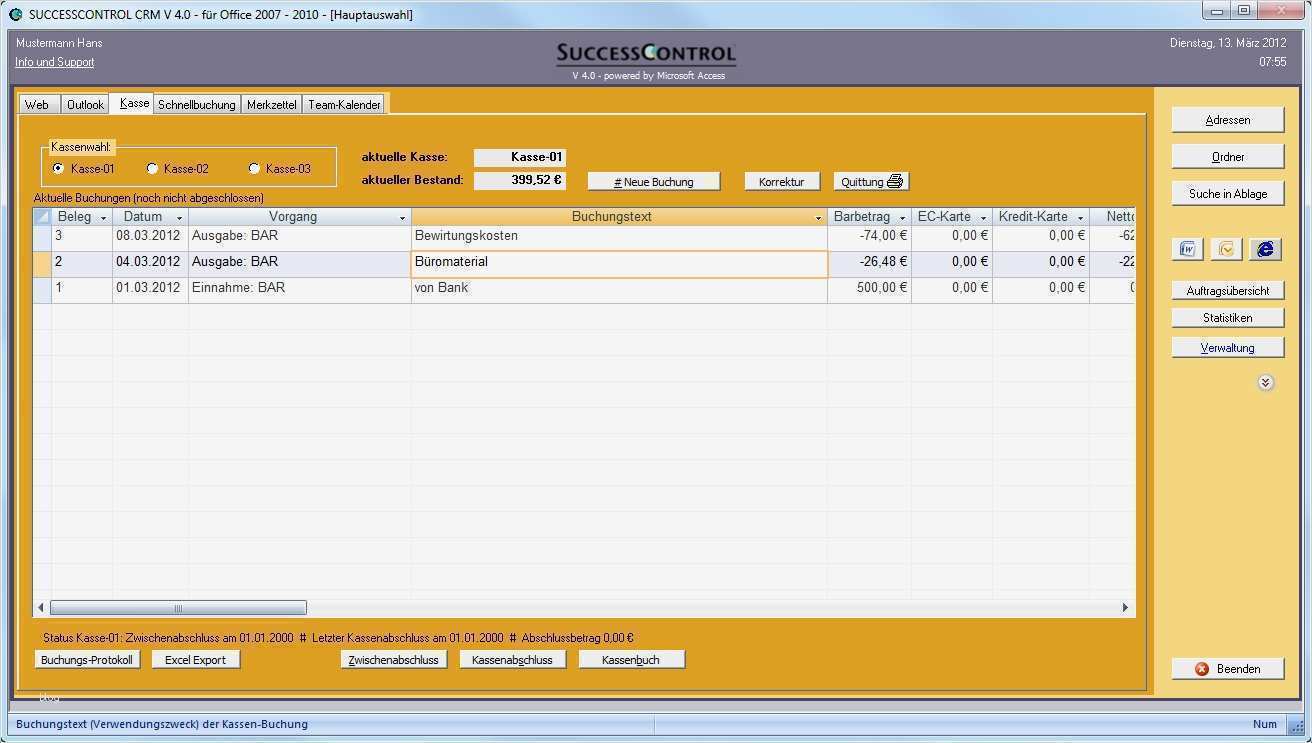The height and width of the screenshot is (743, 1312).
Task: Print a receipt using the Quittung printer icon
Action: (897, 181)
